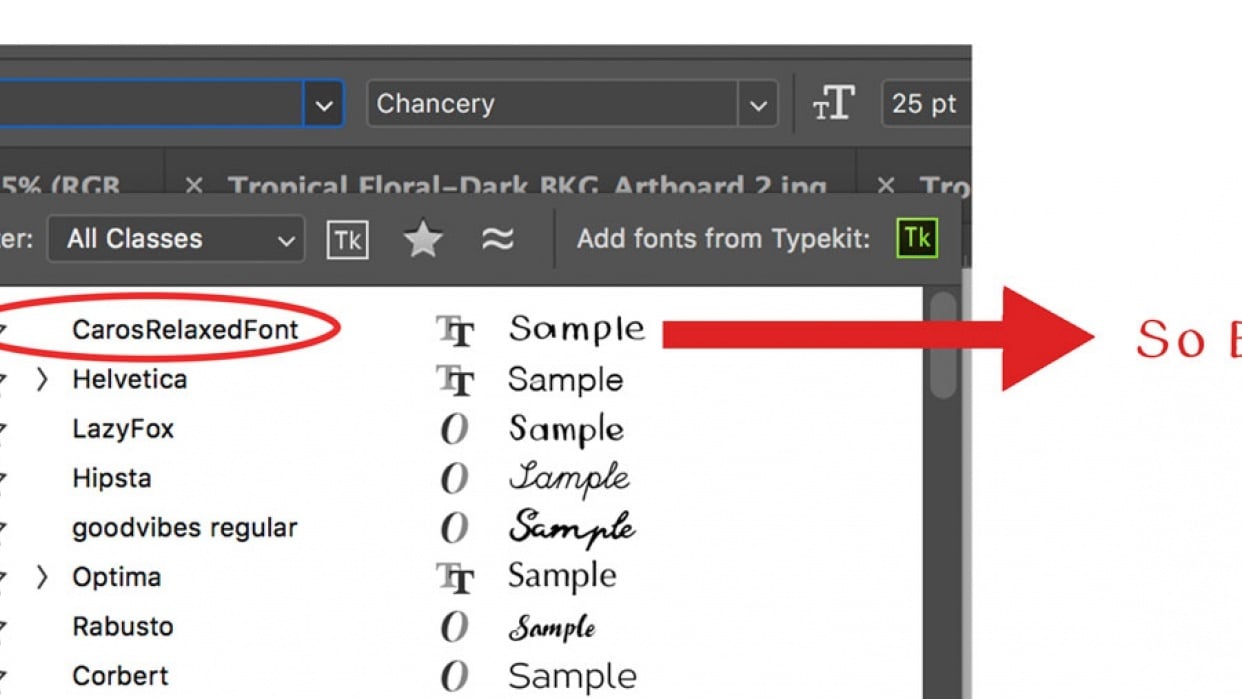Open the All Classes filter dropdown
The height and width of the screenshot is (699, 1242).
point(176,240)
